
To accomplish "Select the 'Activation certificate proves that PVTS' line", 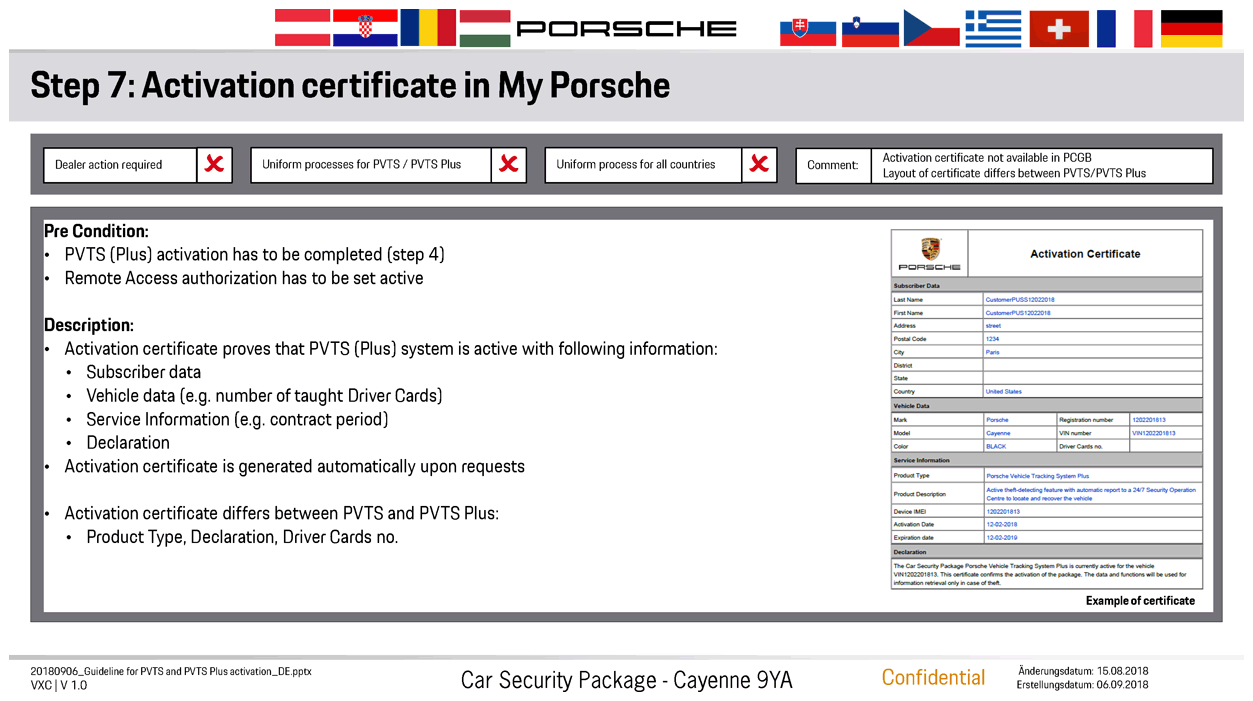I will (391, 349).
